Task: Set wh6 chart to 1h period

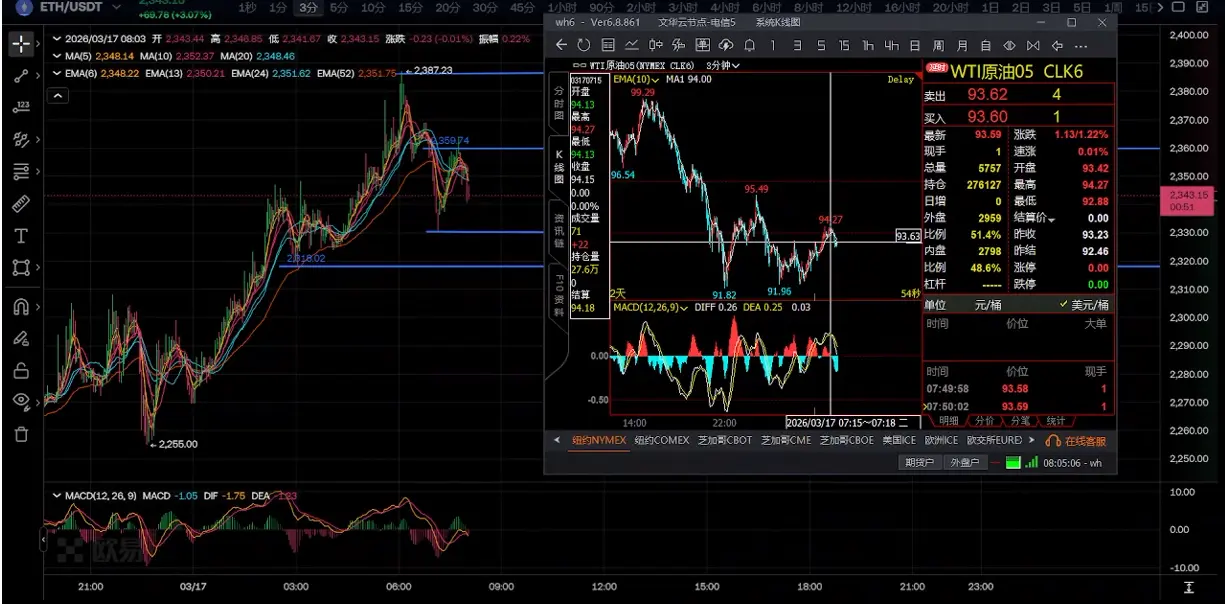Action: (x=868, y=45)
